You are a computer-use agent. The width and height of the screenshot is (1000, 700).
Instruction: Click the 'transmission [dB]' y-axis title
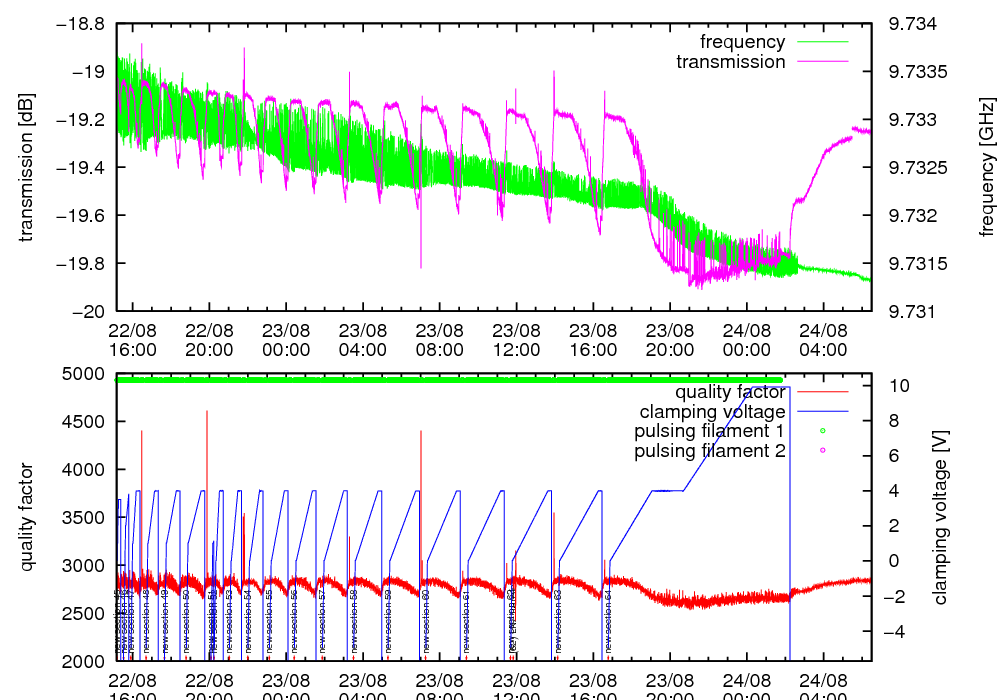pos(27,167)
